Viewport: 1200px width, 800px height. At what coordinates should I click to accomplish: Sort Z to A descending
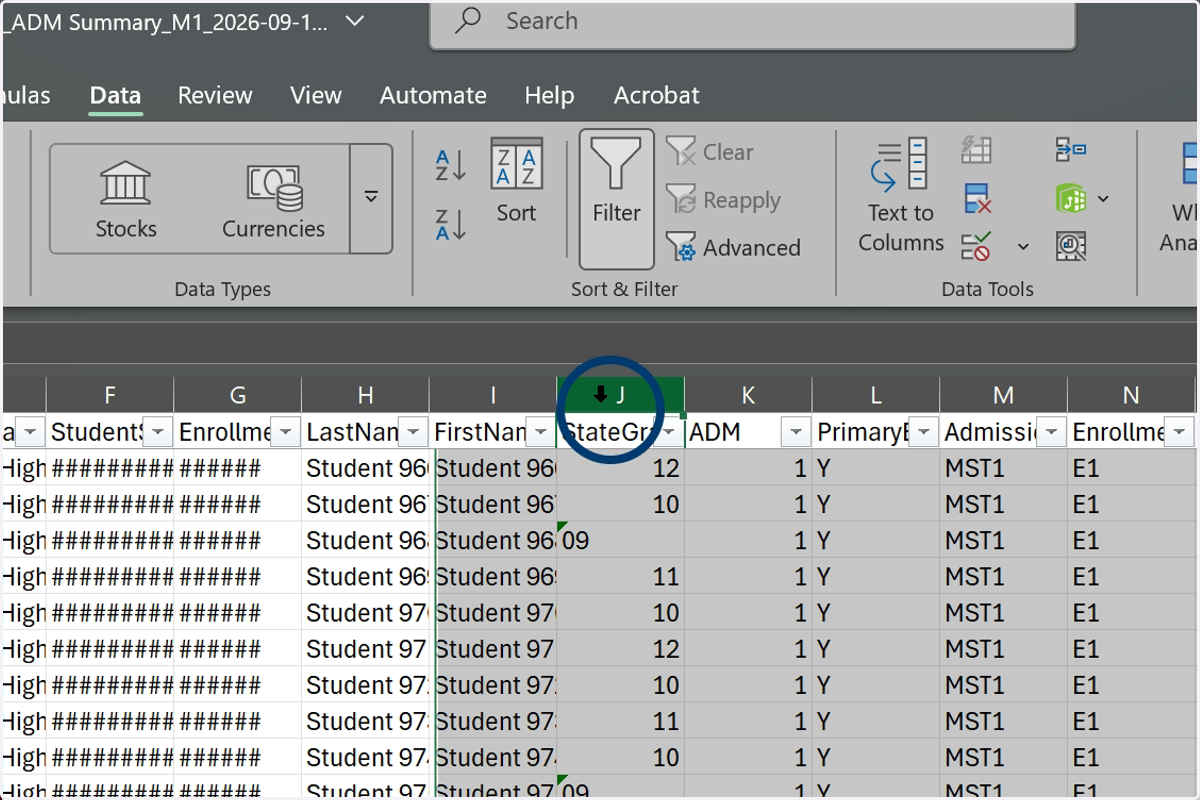tap(451, 224)
